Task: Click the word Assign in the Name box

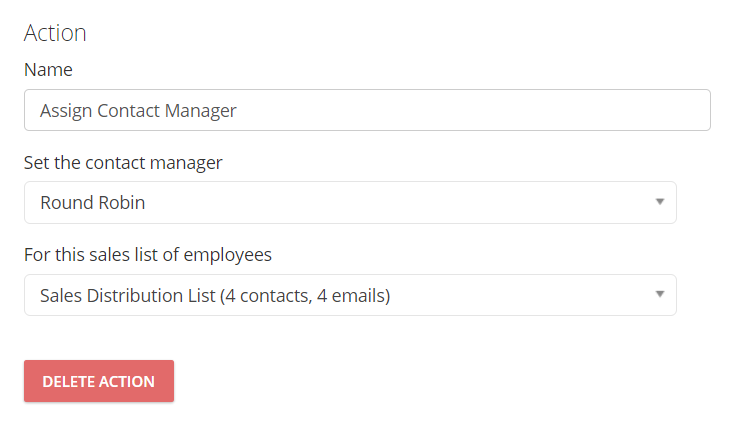Action: (x=66, y=112)
